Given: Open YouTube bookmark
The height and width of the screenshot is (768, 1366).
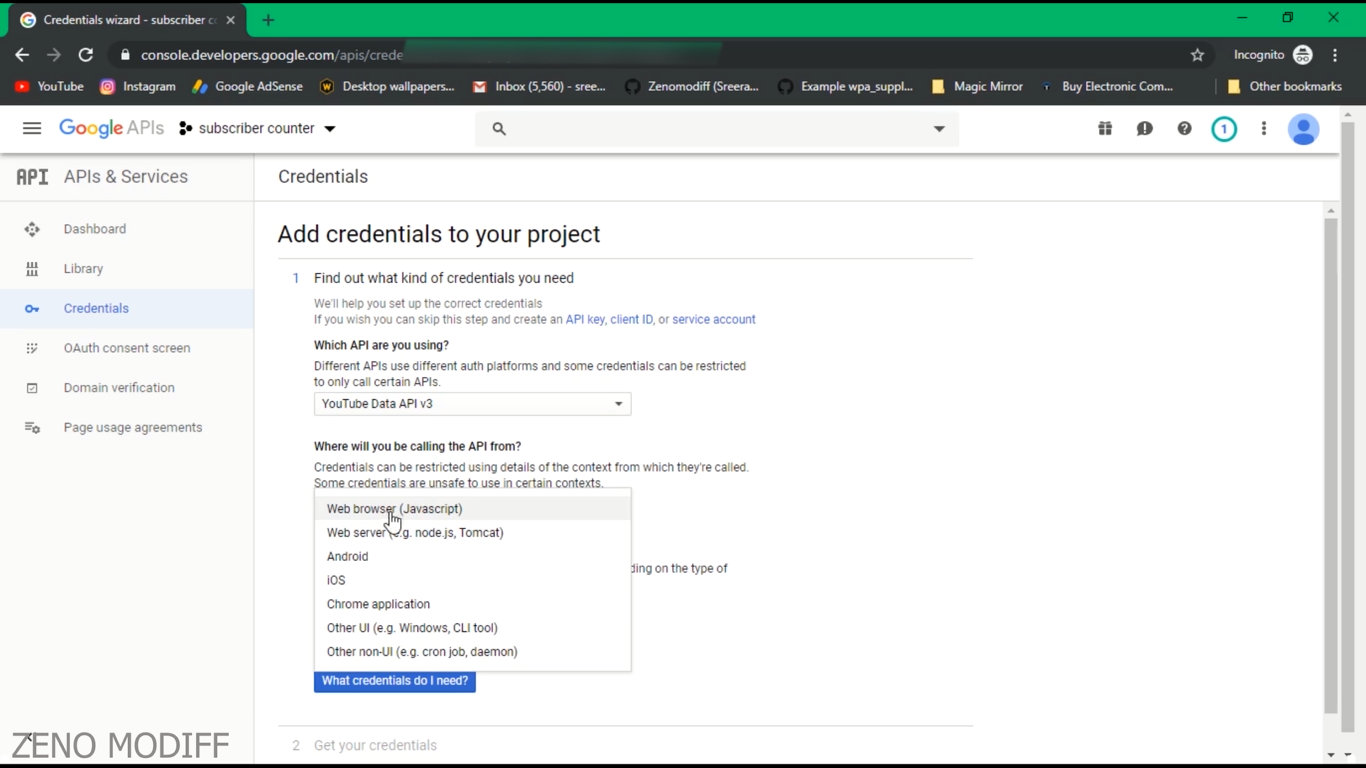Looking at the screenshot, I should click(49, 87).
